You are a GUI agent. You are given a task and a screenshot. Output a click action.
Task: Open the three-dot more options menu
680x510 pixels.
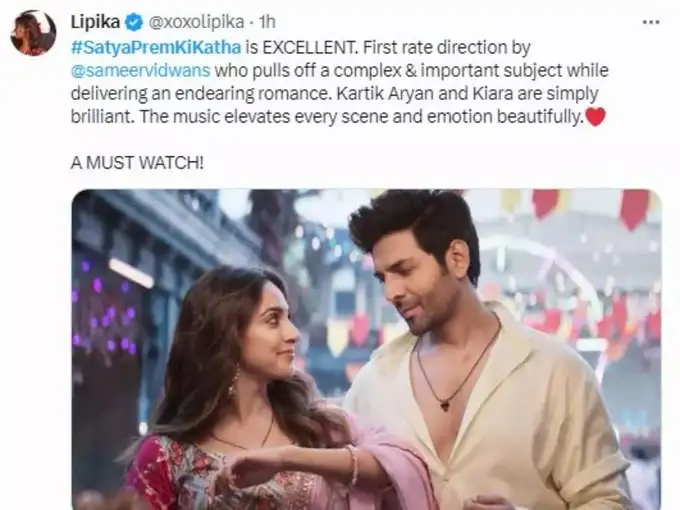[651, 22]
